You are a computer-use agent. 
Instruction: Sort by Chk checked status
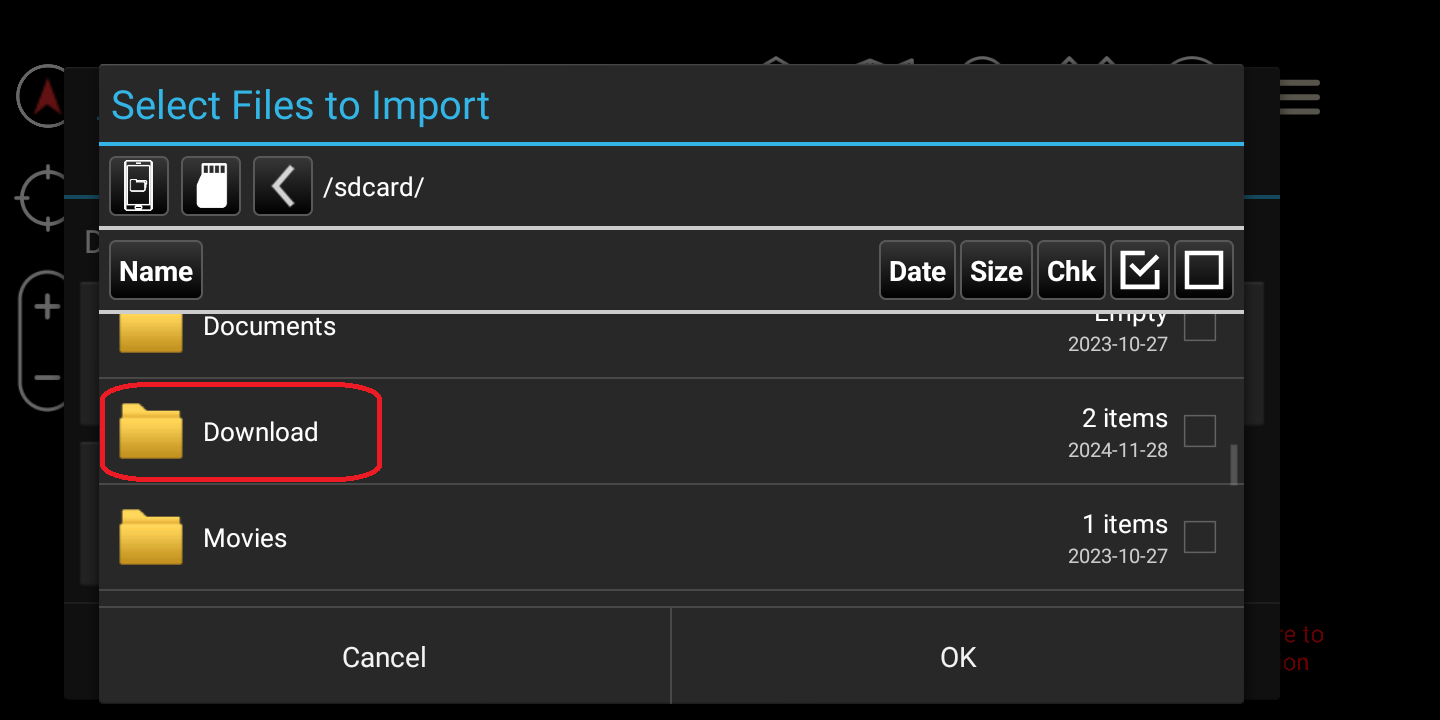[1071, 270]
